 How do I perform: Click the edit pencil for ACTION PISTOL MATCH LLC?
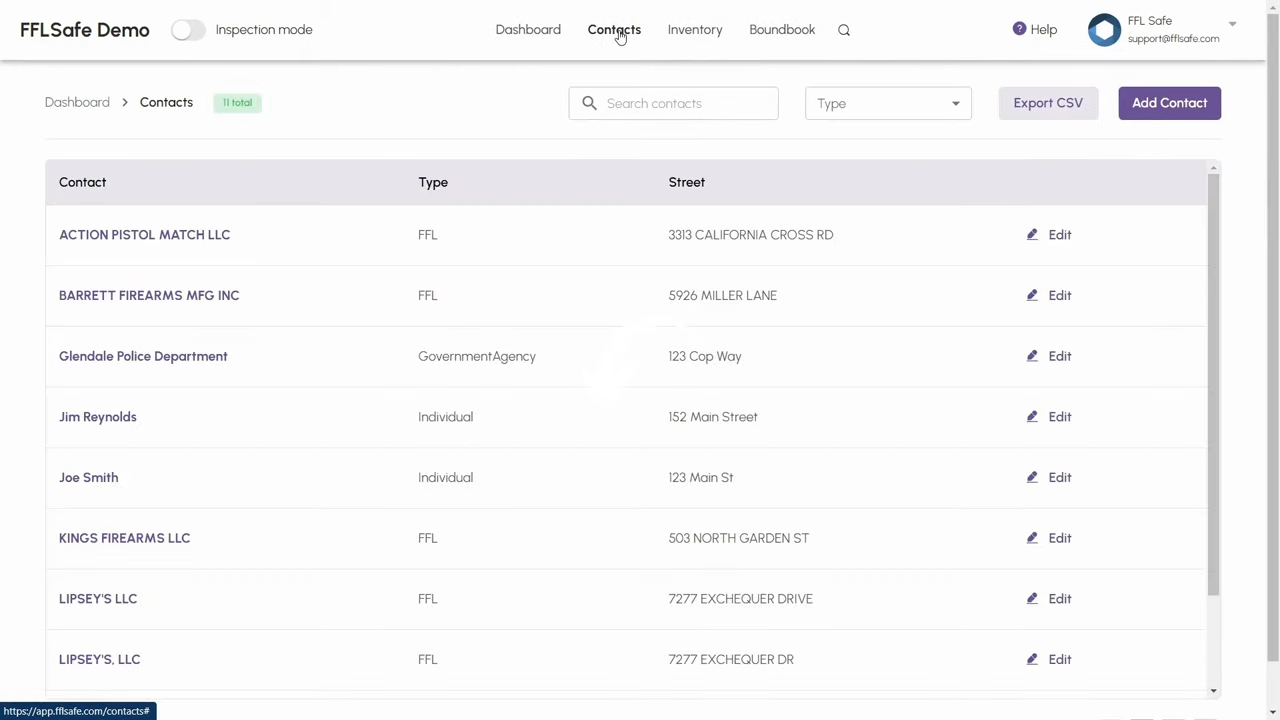coord(1032,234)
